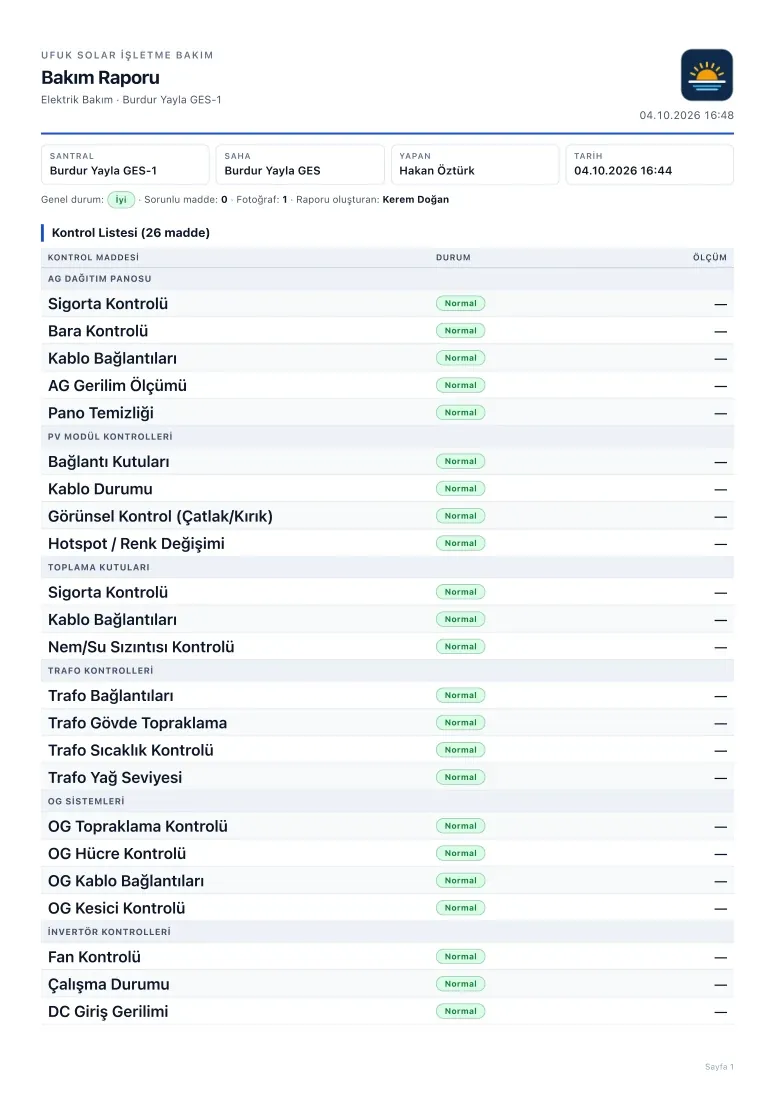Select the Tarih 04.10.2026 16:44 card

tap(650, 164)
